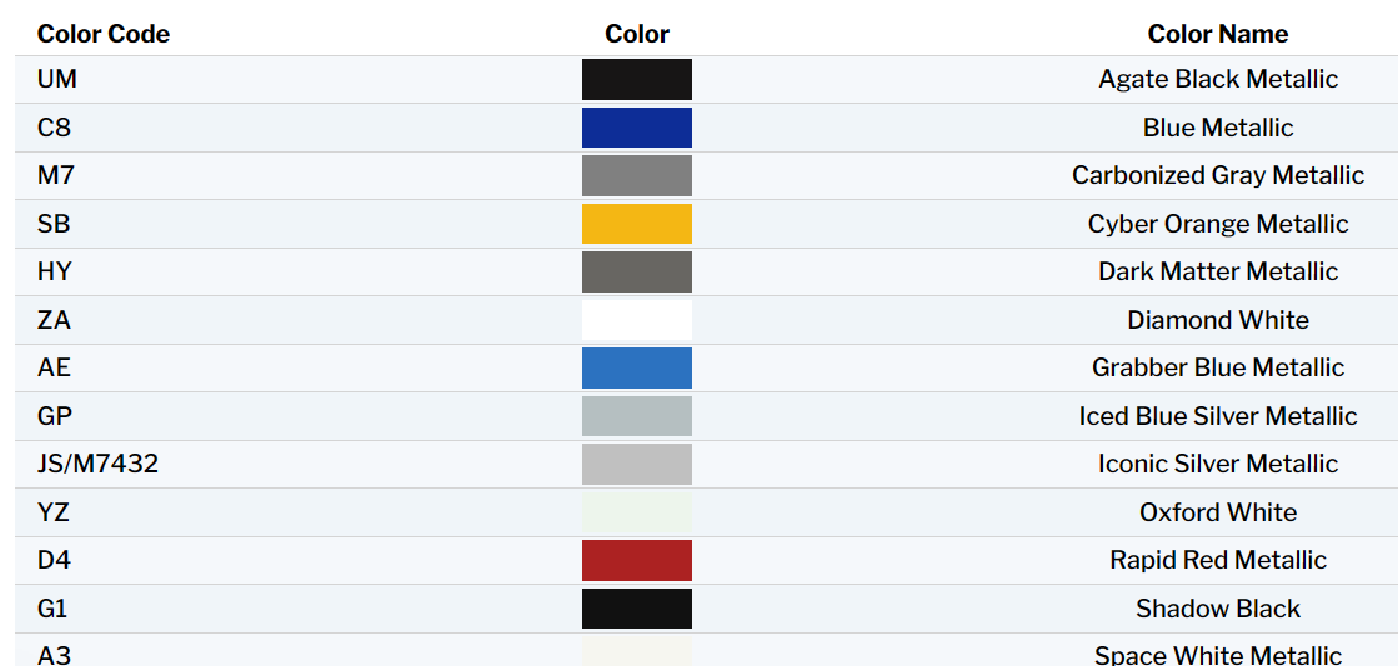Choose the Iced Blue Silver swatch
This screenshot has height=668, width=1400.
click(637, 416)
